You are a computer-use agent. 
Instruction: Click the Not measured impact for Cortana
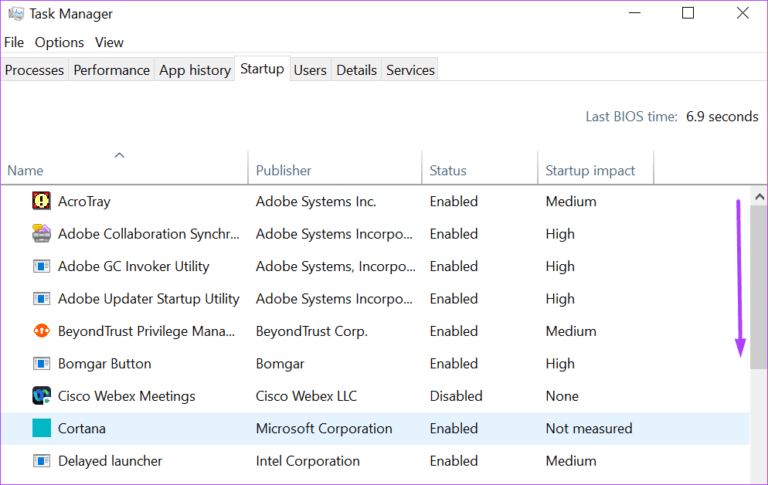point(589,428)
